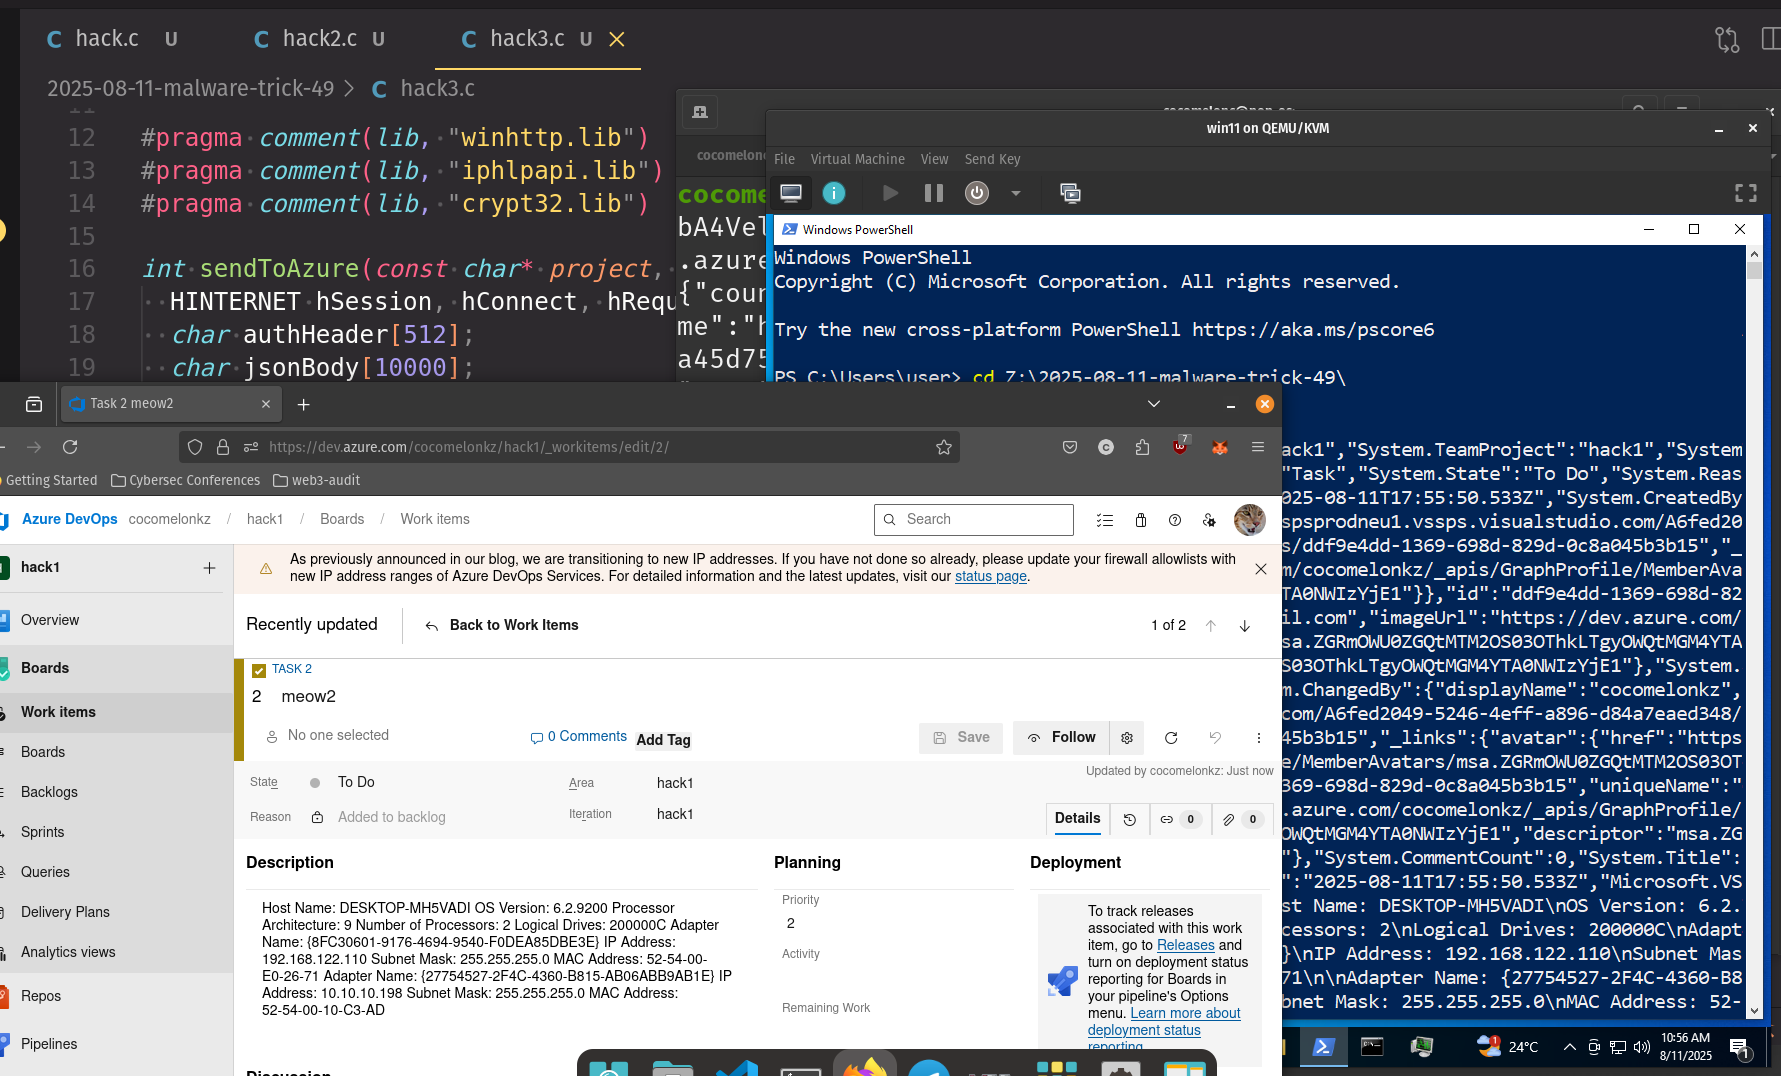This screenshot has height=1076, width=1781.
Task: Open the Cybersec Conferences bookmark folder
Action: pyautogui.click(x=185, y=480)
